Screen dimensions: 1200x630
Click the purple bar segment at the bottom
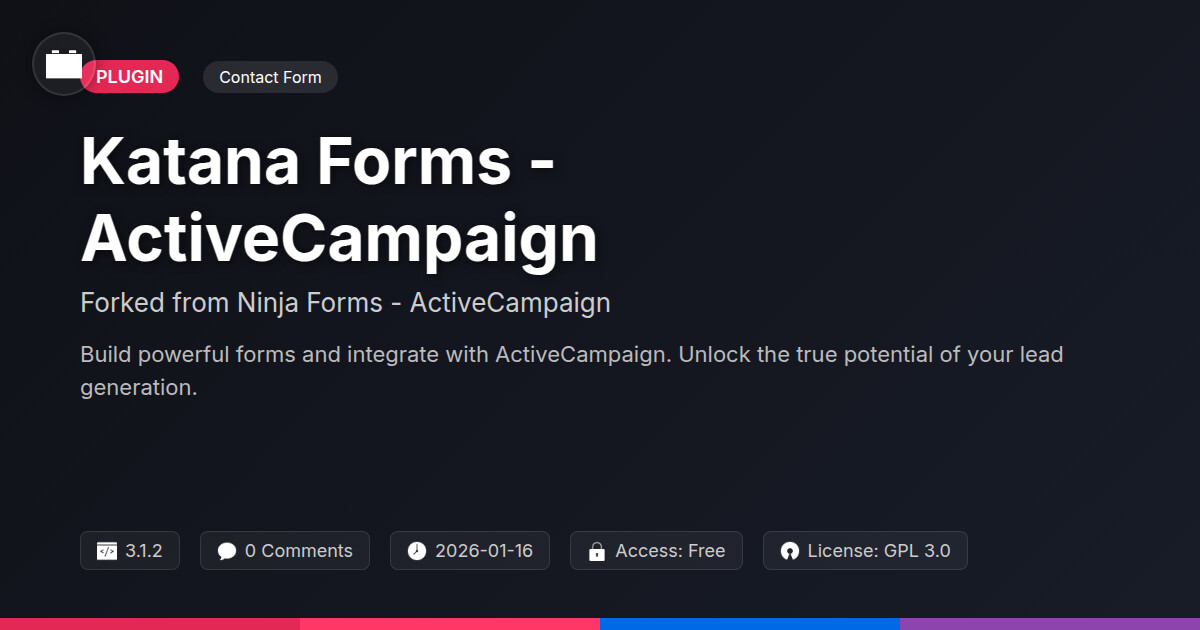[x=1050, y=624]
